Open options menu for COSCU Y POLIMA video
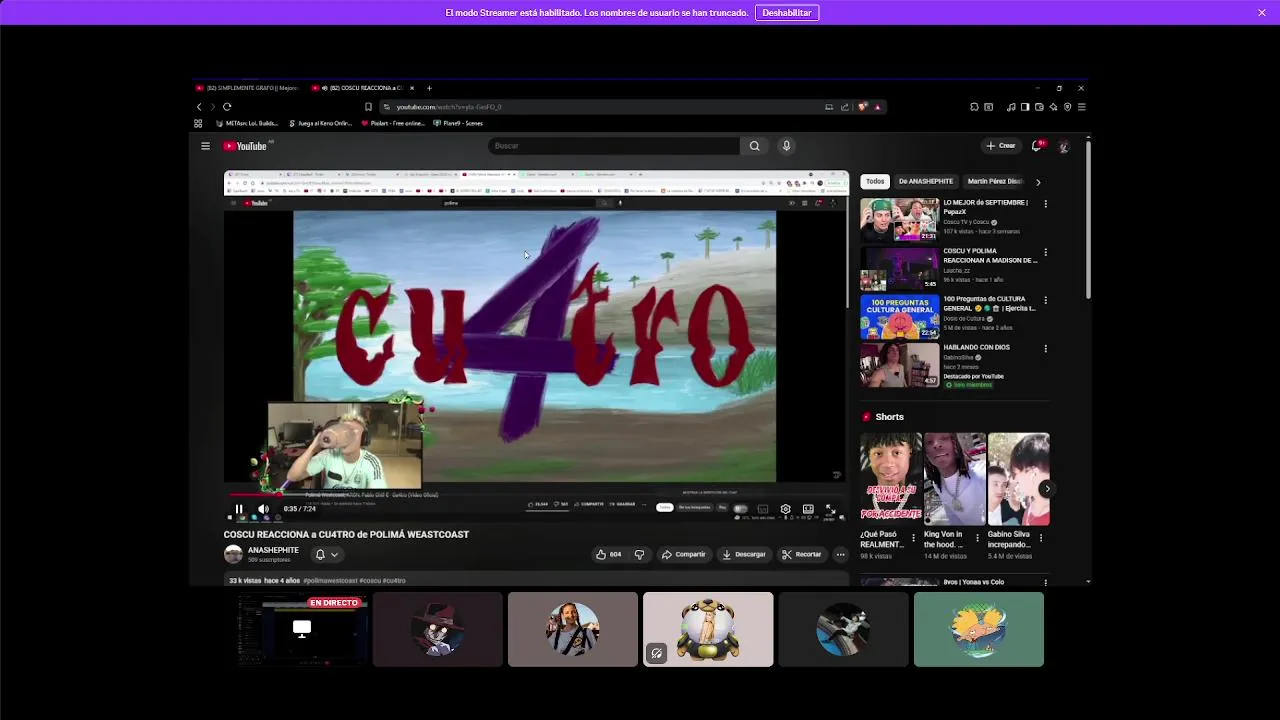 click(x=1045, y=252)
